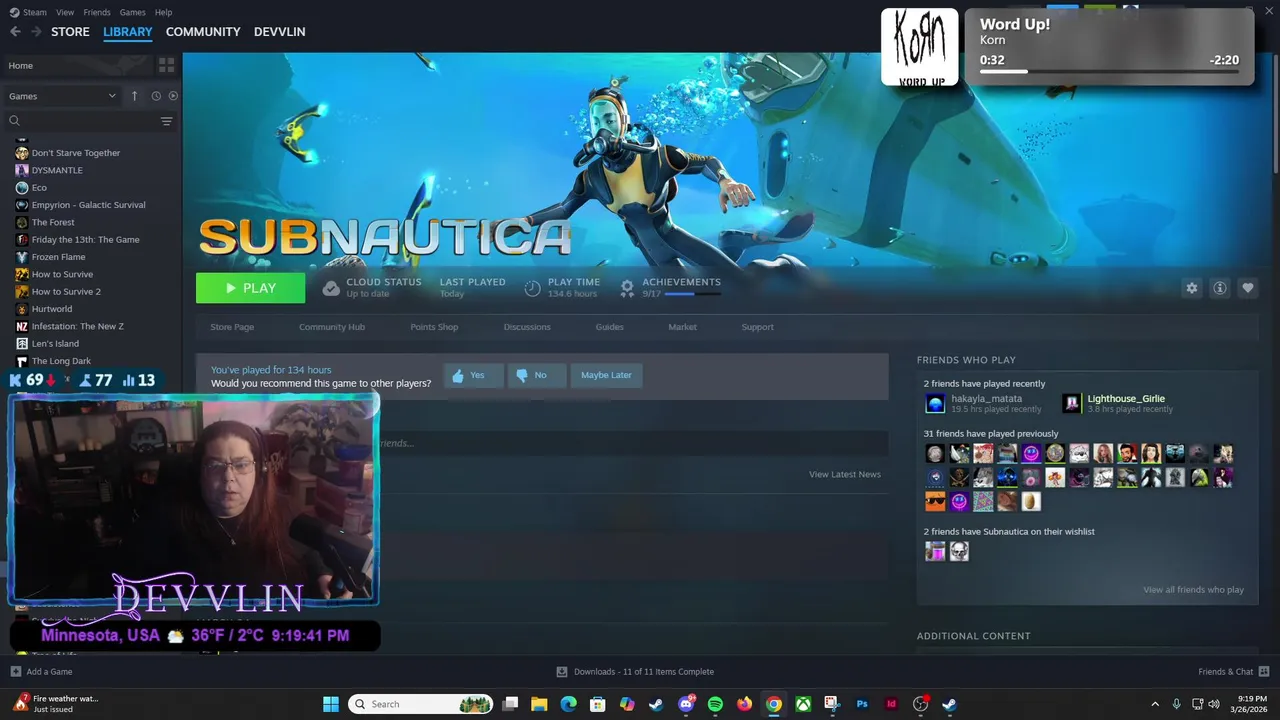
Task: Open the Help menu
Action: click(x=163, y=12)
